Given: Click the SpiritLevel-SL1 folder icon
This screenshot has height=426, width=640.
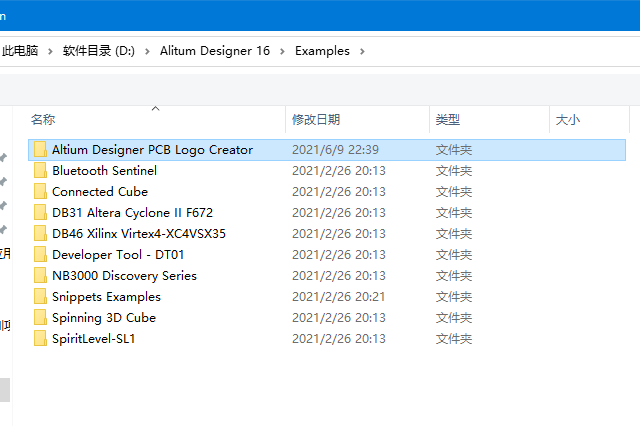Looking at the screenshot, I should [40, 339].
